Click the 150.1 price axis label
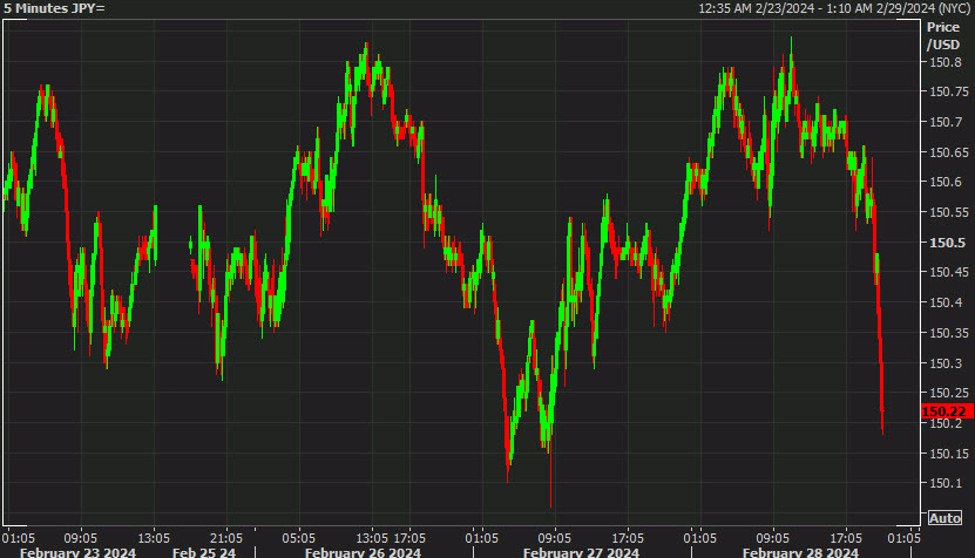 945,484
